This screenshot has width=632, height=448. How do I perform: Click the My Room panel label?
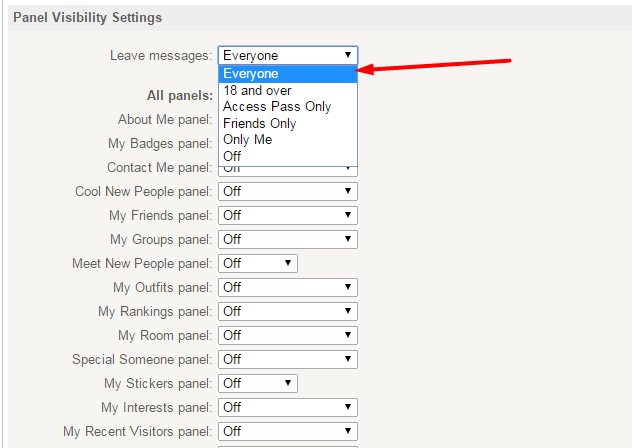click(165, 336)
